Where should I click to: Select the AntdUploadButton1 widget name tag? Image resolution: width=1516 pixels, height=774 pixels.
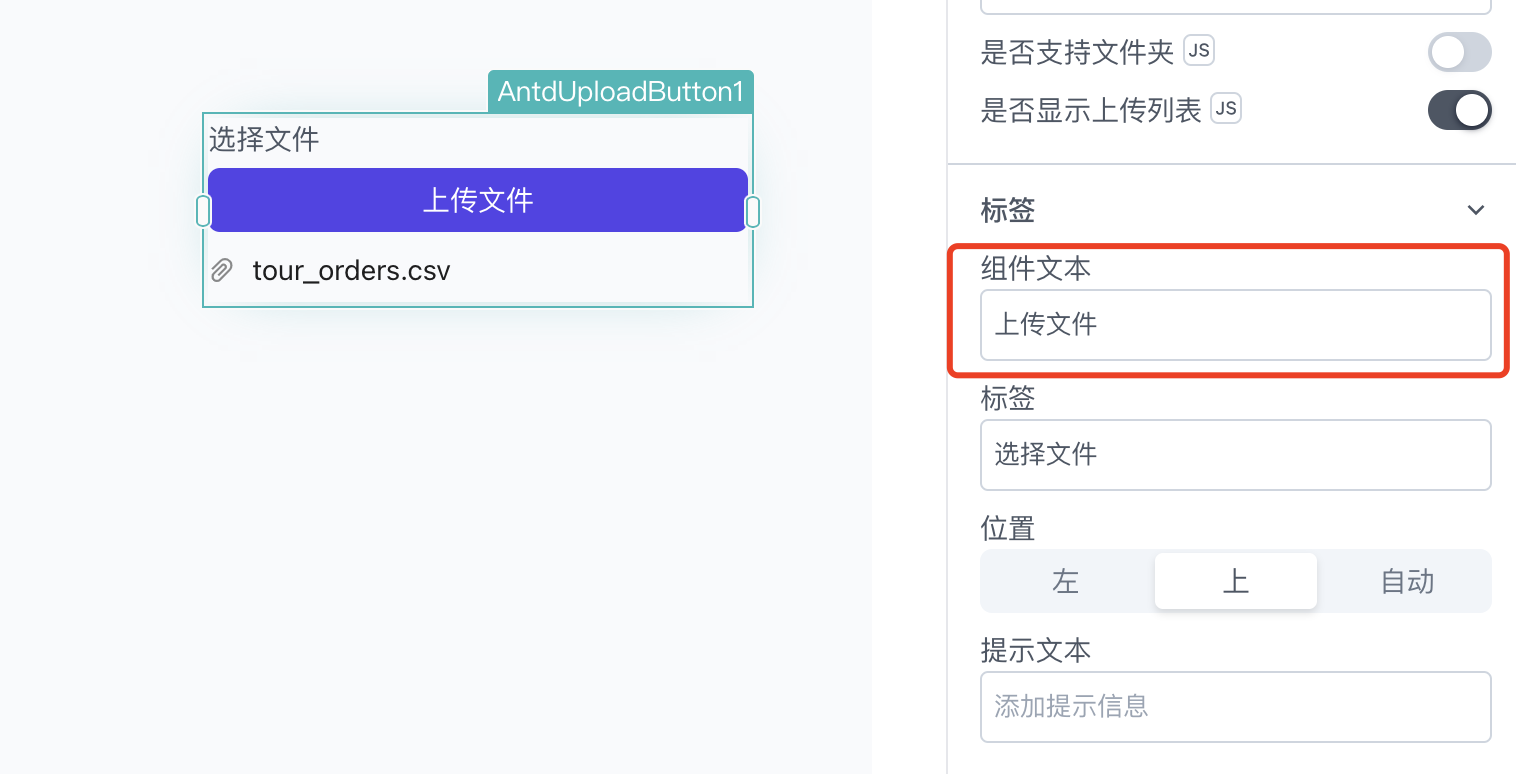click(621, 91)
